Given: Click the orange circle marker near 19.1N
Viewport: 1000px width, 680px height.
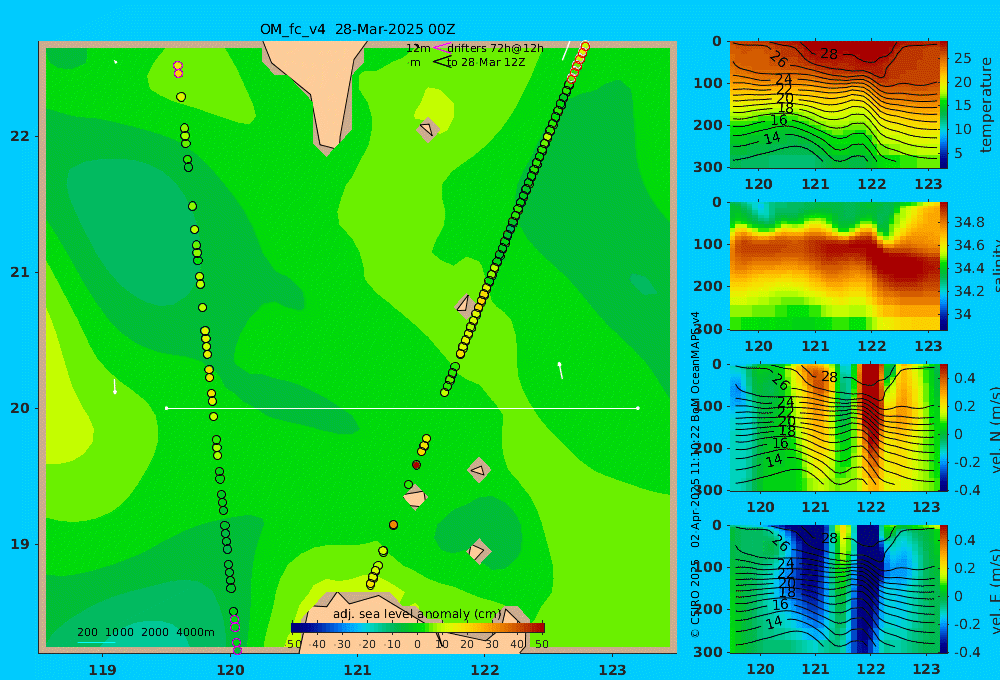Looking at the screenshot, I should tap(393, 525).
